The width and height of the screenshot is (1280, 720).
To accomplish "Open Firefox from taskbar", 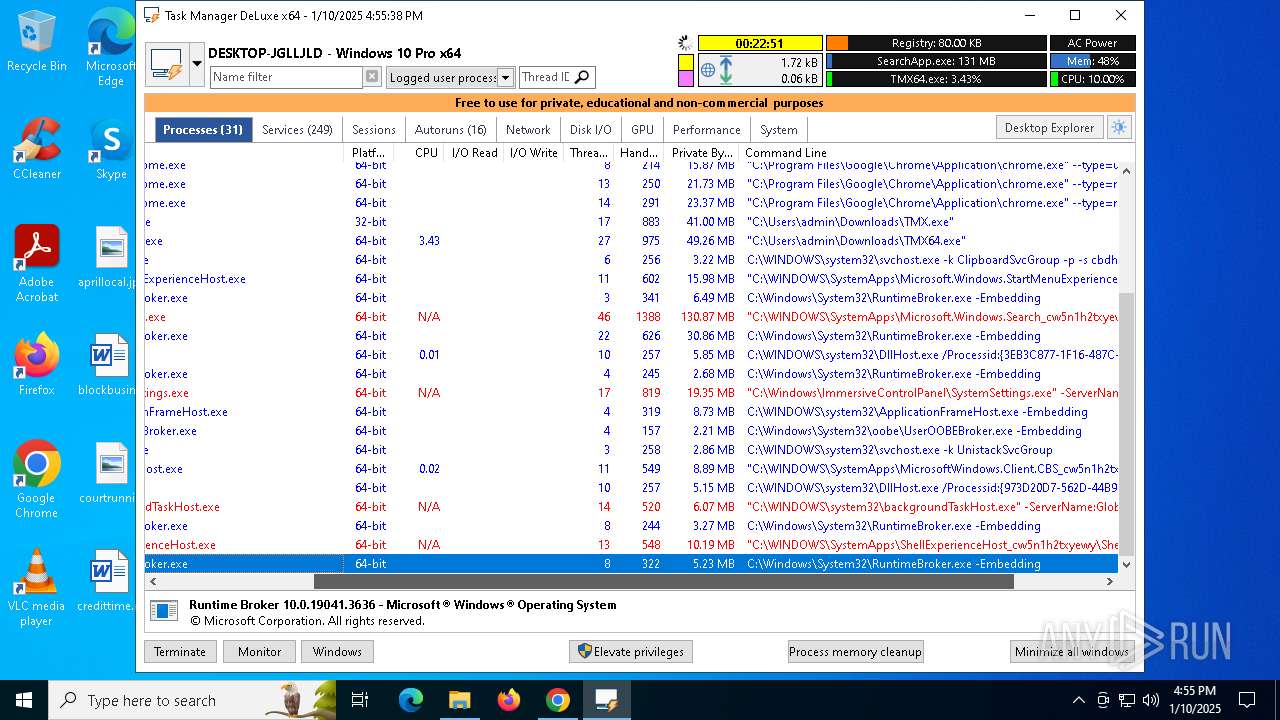I will click(509, 700).
